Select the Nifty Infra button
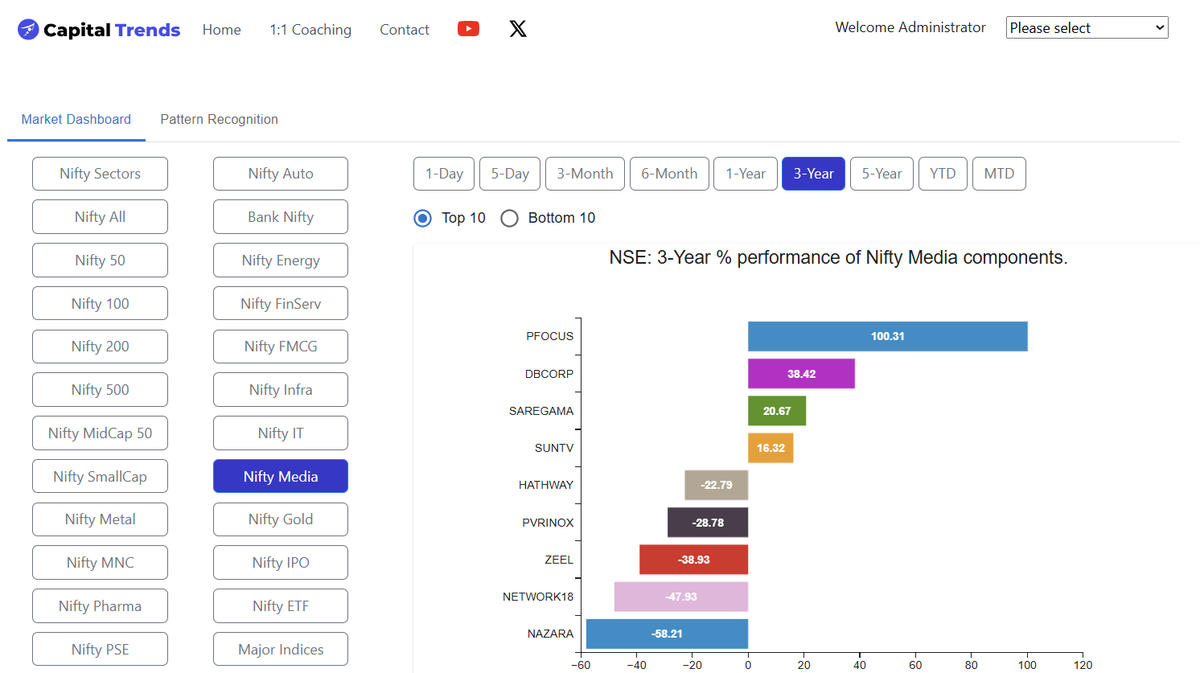The height and width of the screenshot is (673, 1200). [281, 390]
